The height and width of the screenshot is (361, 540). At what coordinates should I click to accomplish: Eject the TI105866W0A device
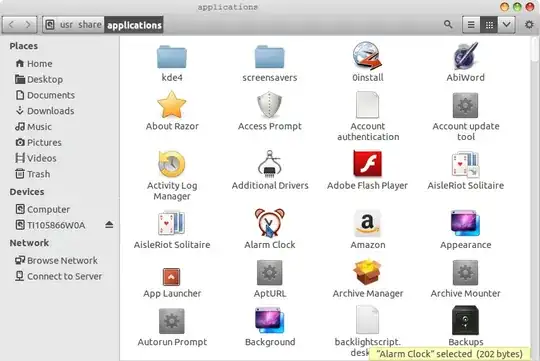point(109,225)
